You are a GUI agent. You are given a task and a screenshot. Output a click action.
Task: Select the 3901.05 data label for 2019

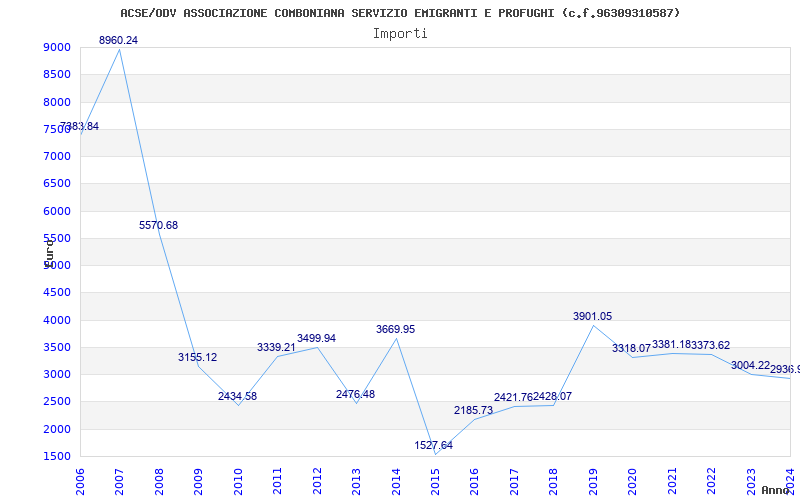click(x=592, y=317)
